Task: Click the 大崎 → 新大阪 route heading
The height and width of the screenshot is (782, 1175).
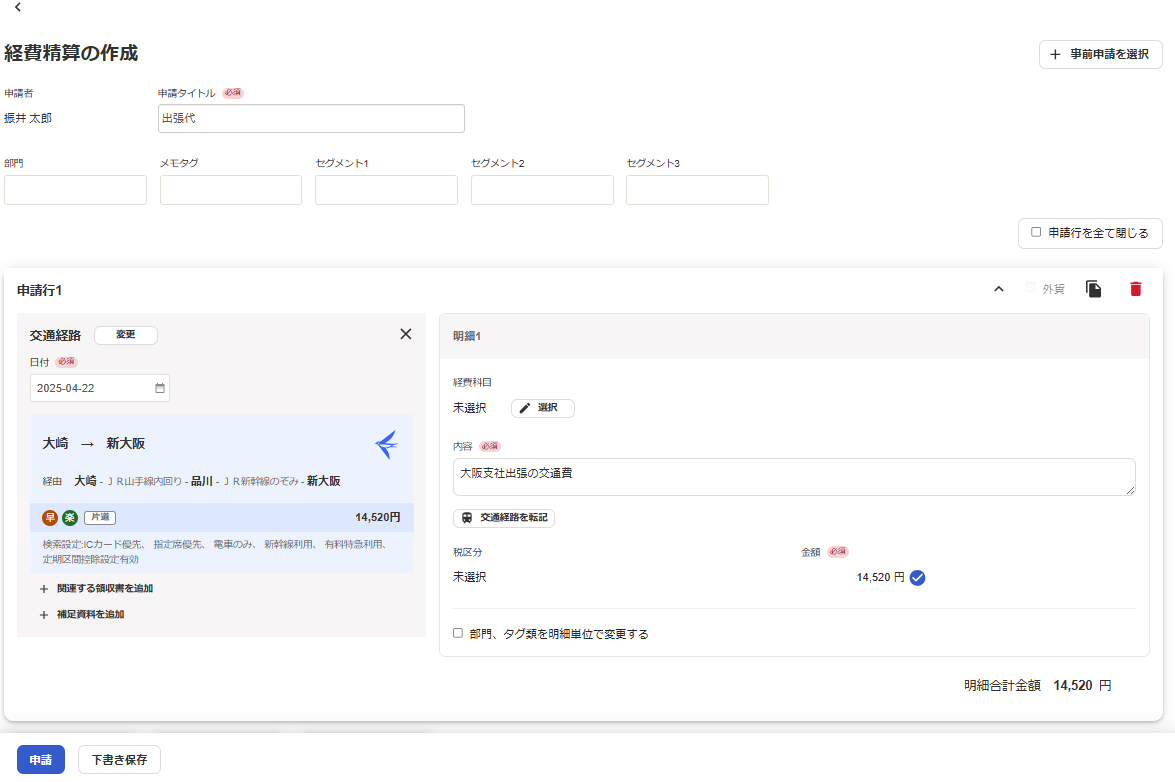Action: coord(94,443)
